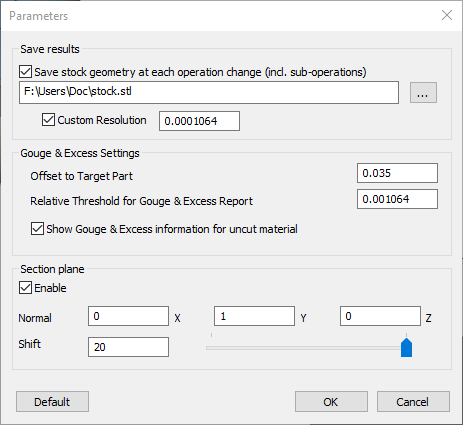Image resolution: width=463 pixels, height=425 pixels.
Task: Click the blue Shift slider handle
Action: click(x=406, y=348)
